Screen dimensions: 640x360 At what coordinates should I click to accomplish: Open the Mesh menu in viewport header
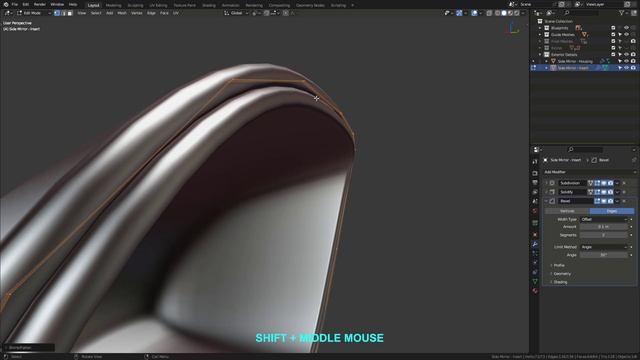(x=122, y=13)
